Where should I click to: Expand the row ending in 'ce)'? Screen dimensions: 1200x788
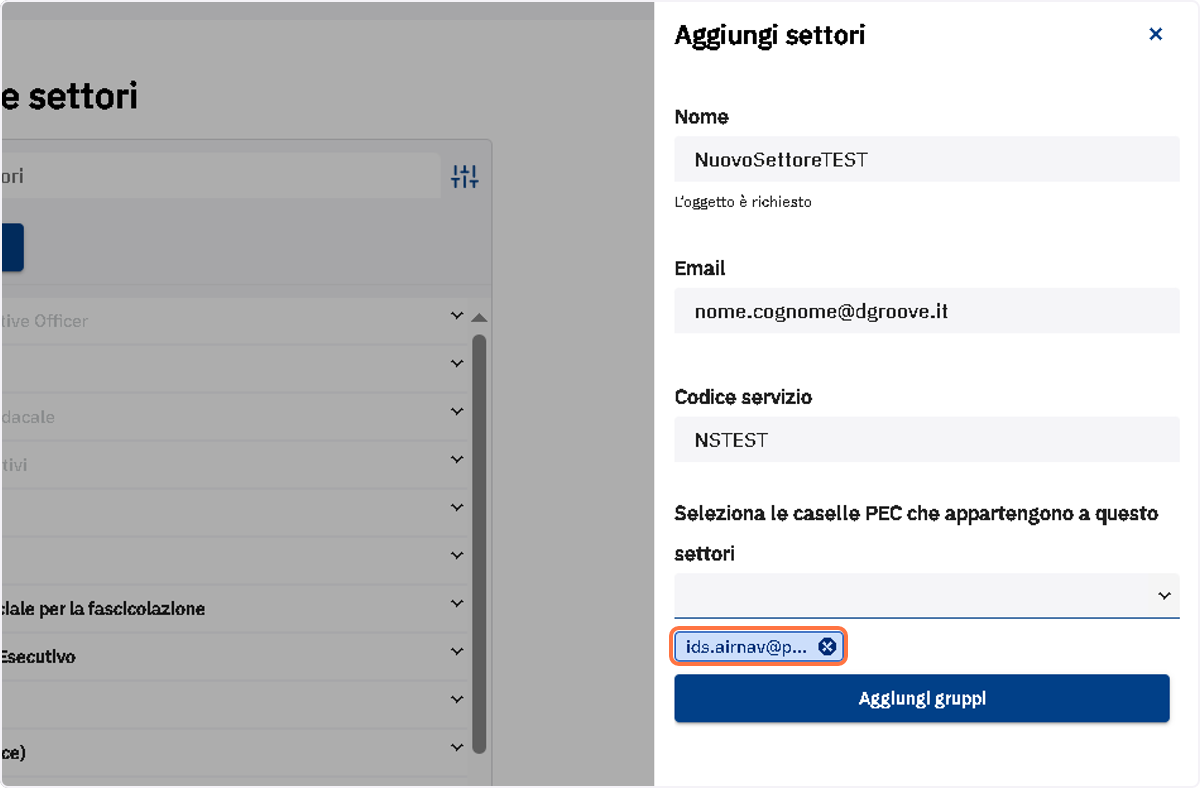[x=457, y=748]
